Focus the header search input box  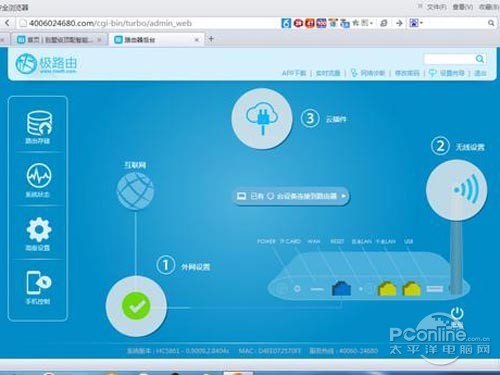[449, 59]
